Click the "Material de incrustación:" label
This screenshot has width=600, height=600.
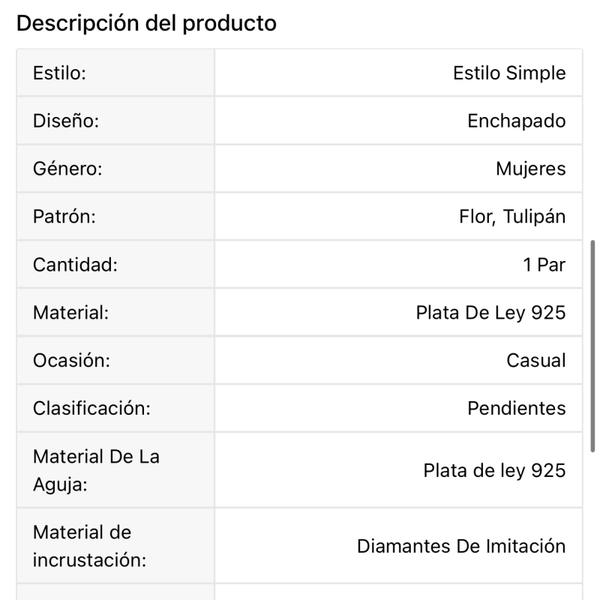coord(89,546)
